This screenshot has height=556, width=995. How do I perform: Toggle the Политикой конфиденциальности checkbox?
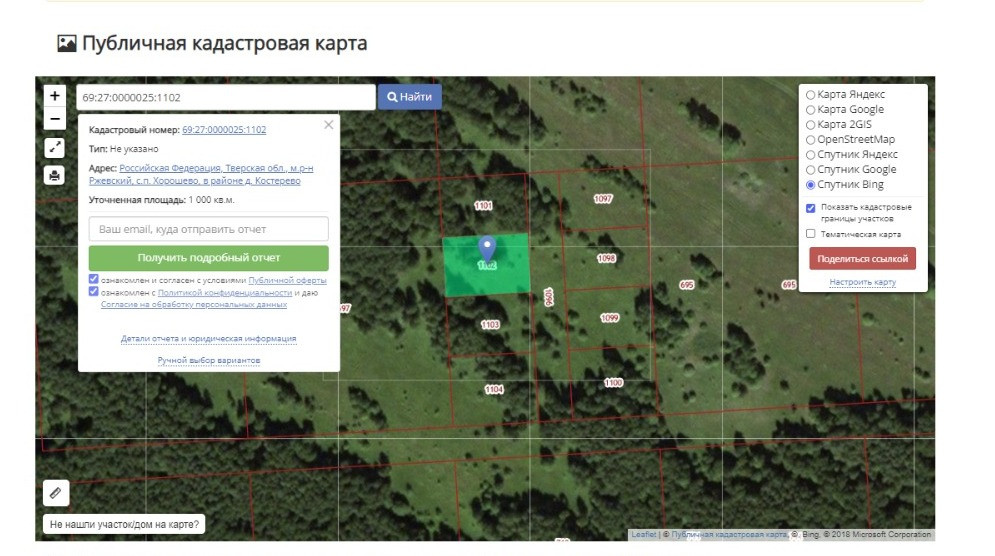(x=94, y=292)
